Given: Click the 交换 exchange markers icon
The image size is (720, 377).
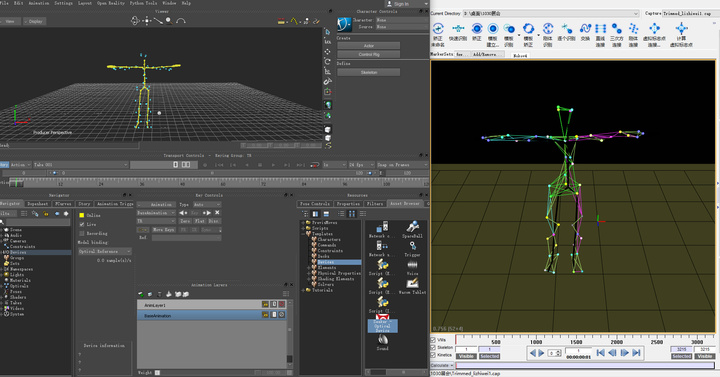Looking at the screenshot, I should pos(585,33).
